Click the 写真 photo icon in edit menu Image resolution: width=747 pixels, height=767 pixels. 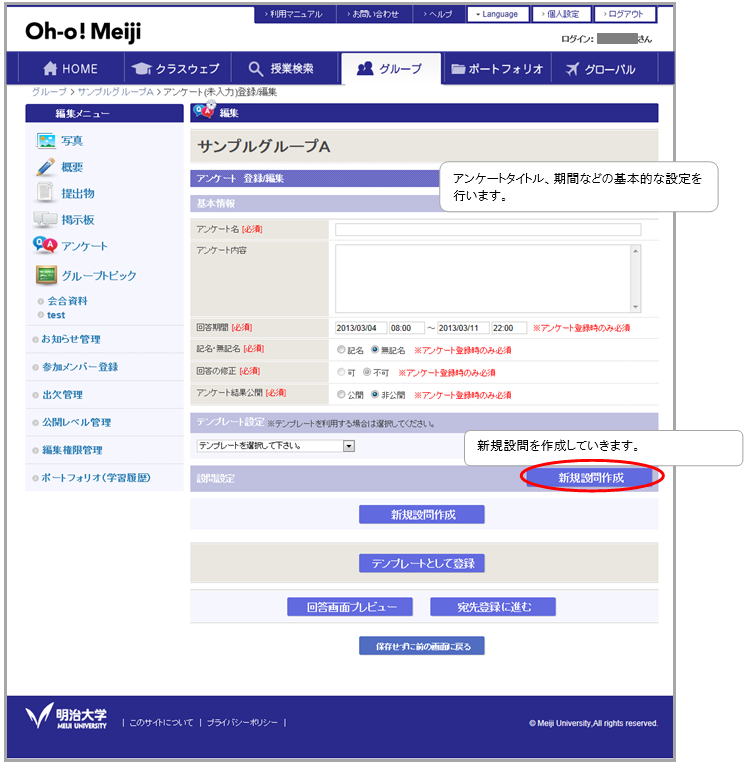[x=46, y=141]
